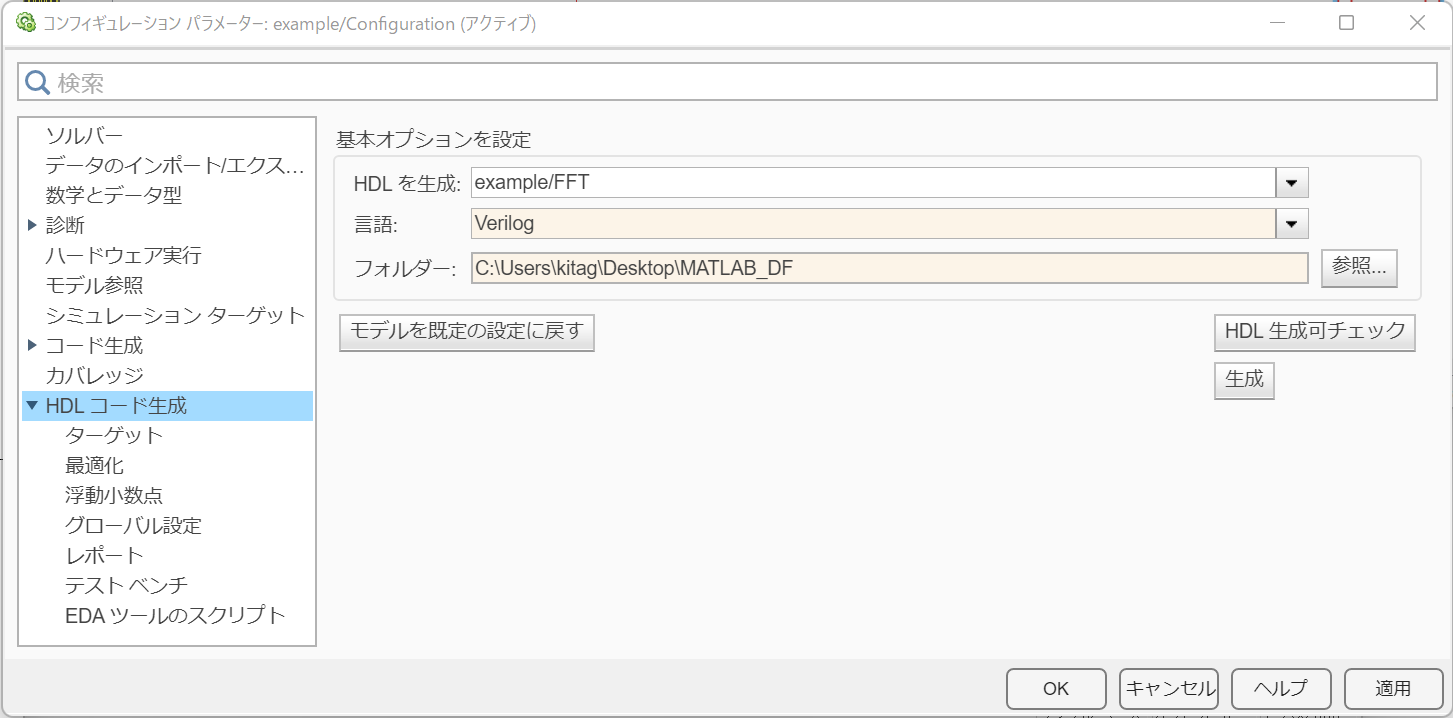1453x718 pixels.
Task: Click the フォルダー path input field
Action: [x=888, y=268]
